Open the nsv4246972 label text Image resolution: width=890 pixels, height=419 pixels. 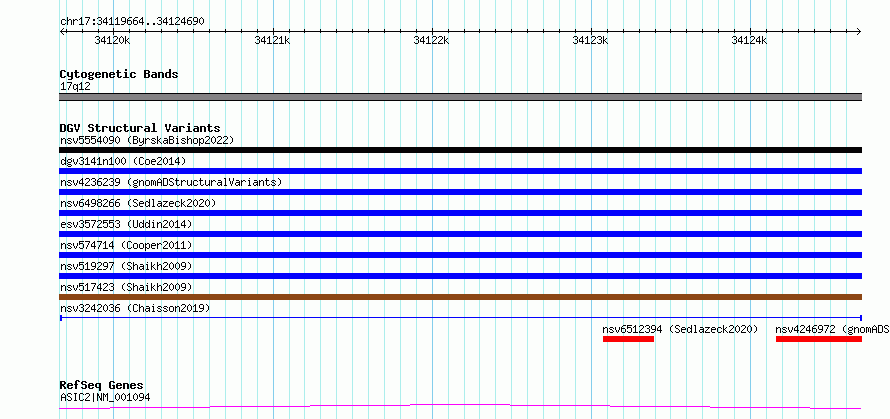pyautogui.click(x=833, y=329)
